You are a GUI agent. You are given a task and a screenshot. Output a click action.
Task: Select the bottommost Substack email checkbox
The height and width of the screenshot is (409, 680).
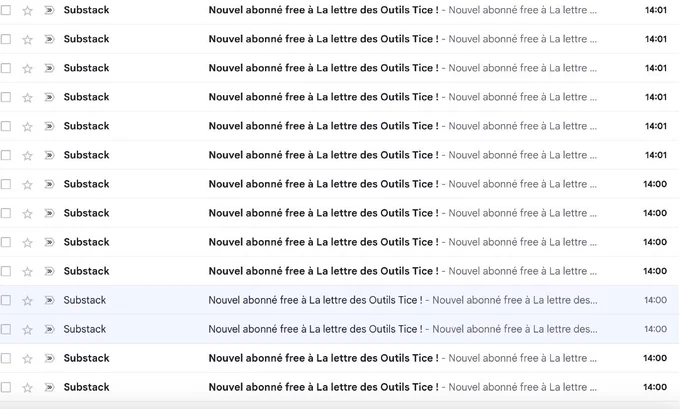point(6,387)
